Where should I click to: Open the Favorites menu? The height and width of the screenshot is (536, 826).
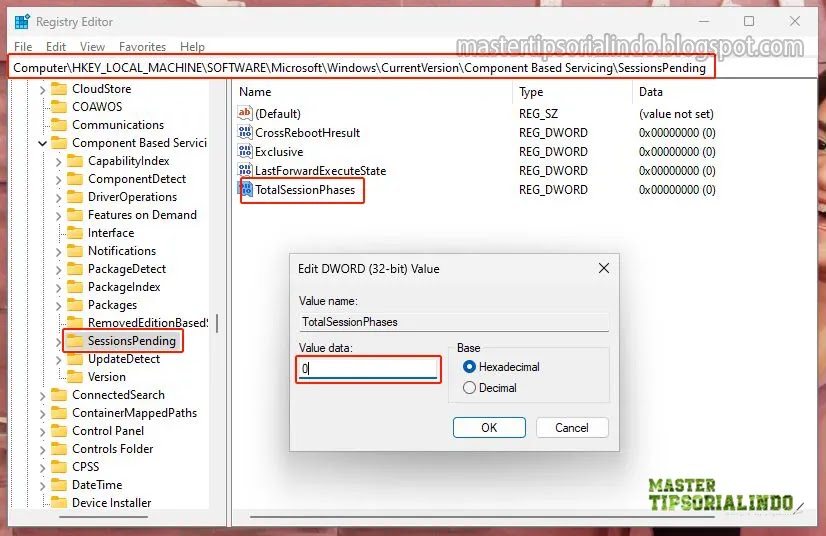click(142, 47)
